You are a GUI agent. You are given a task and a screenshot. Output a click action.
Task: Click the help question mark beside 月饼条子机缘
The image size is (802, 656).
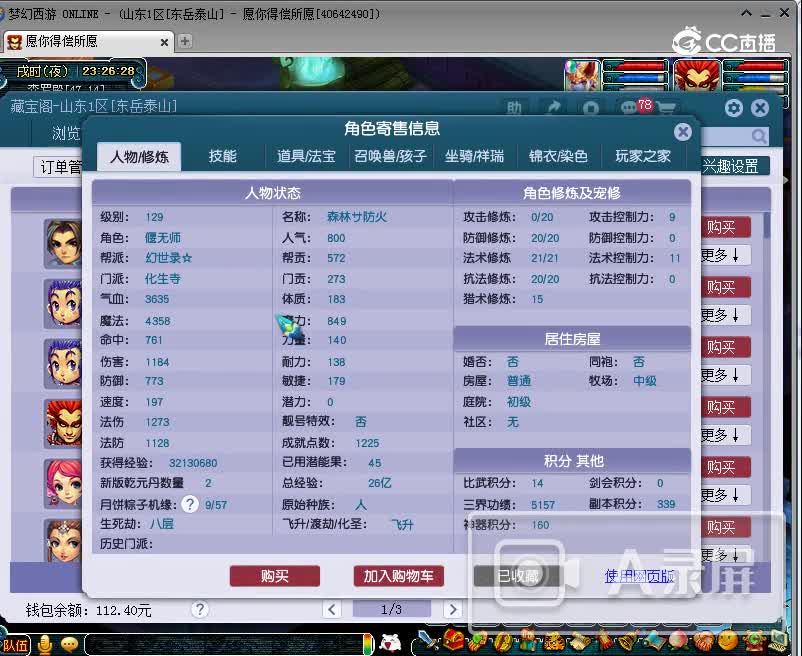click(190, 504)
